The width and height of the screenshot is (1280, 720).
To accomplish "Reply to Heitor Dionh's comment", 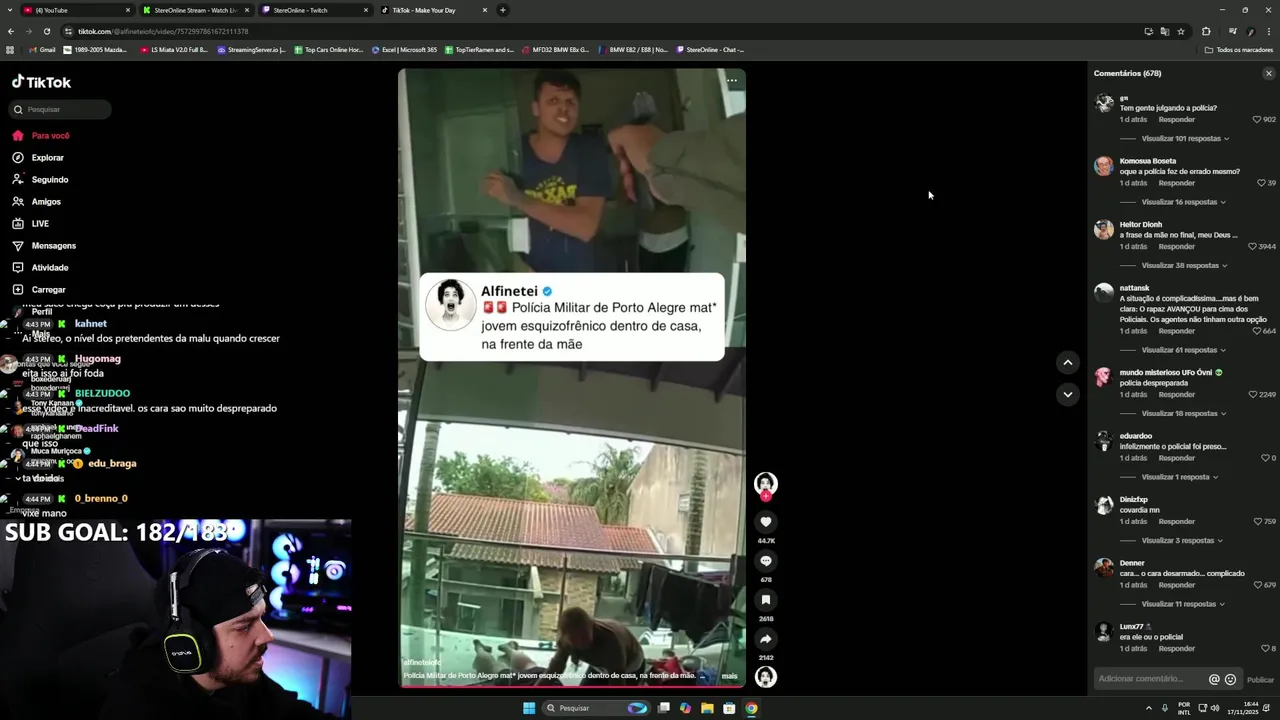I will [1177, 246].
